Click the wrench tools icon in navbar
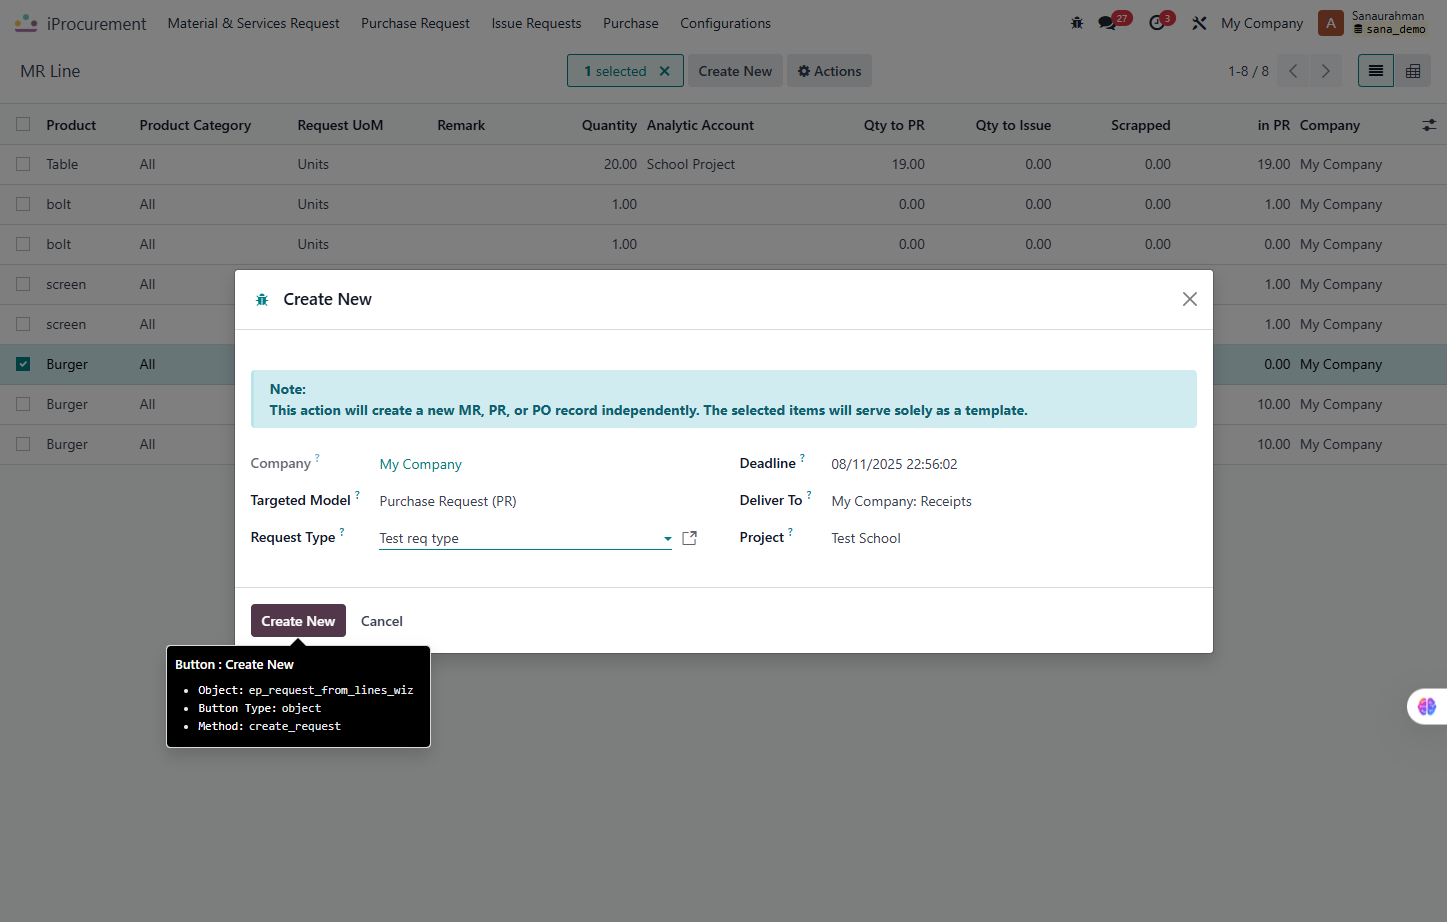 [x=1199, y=23]
